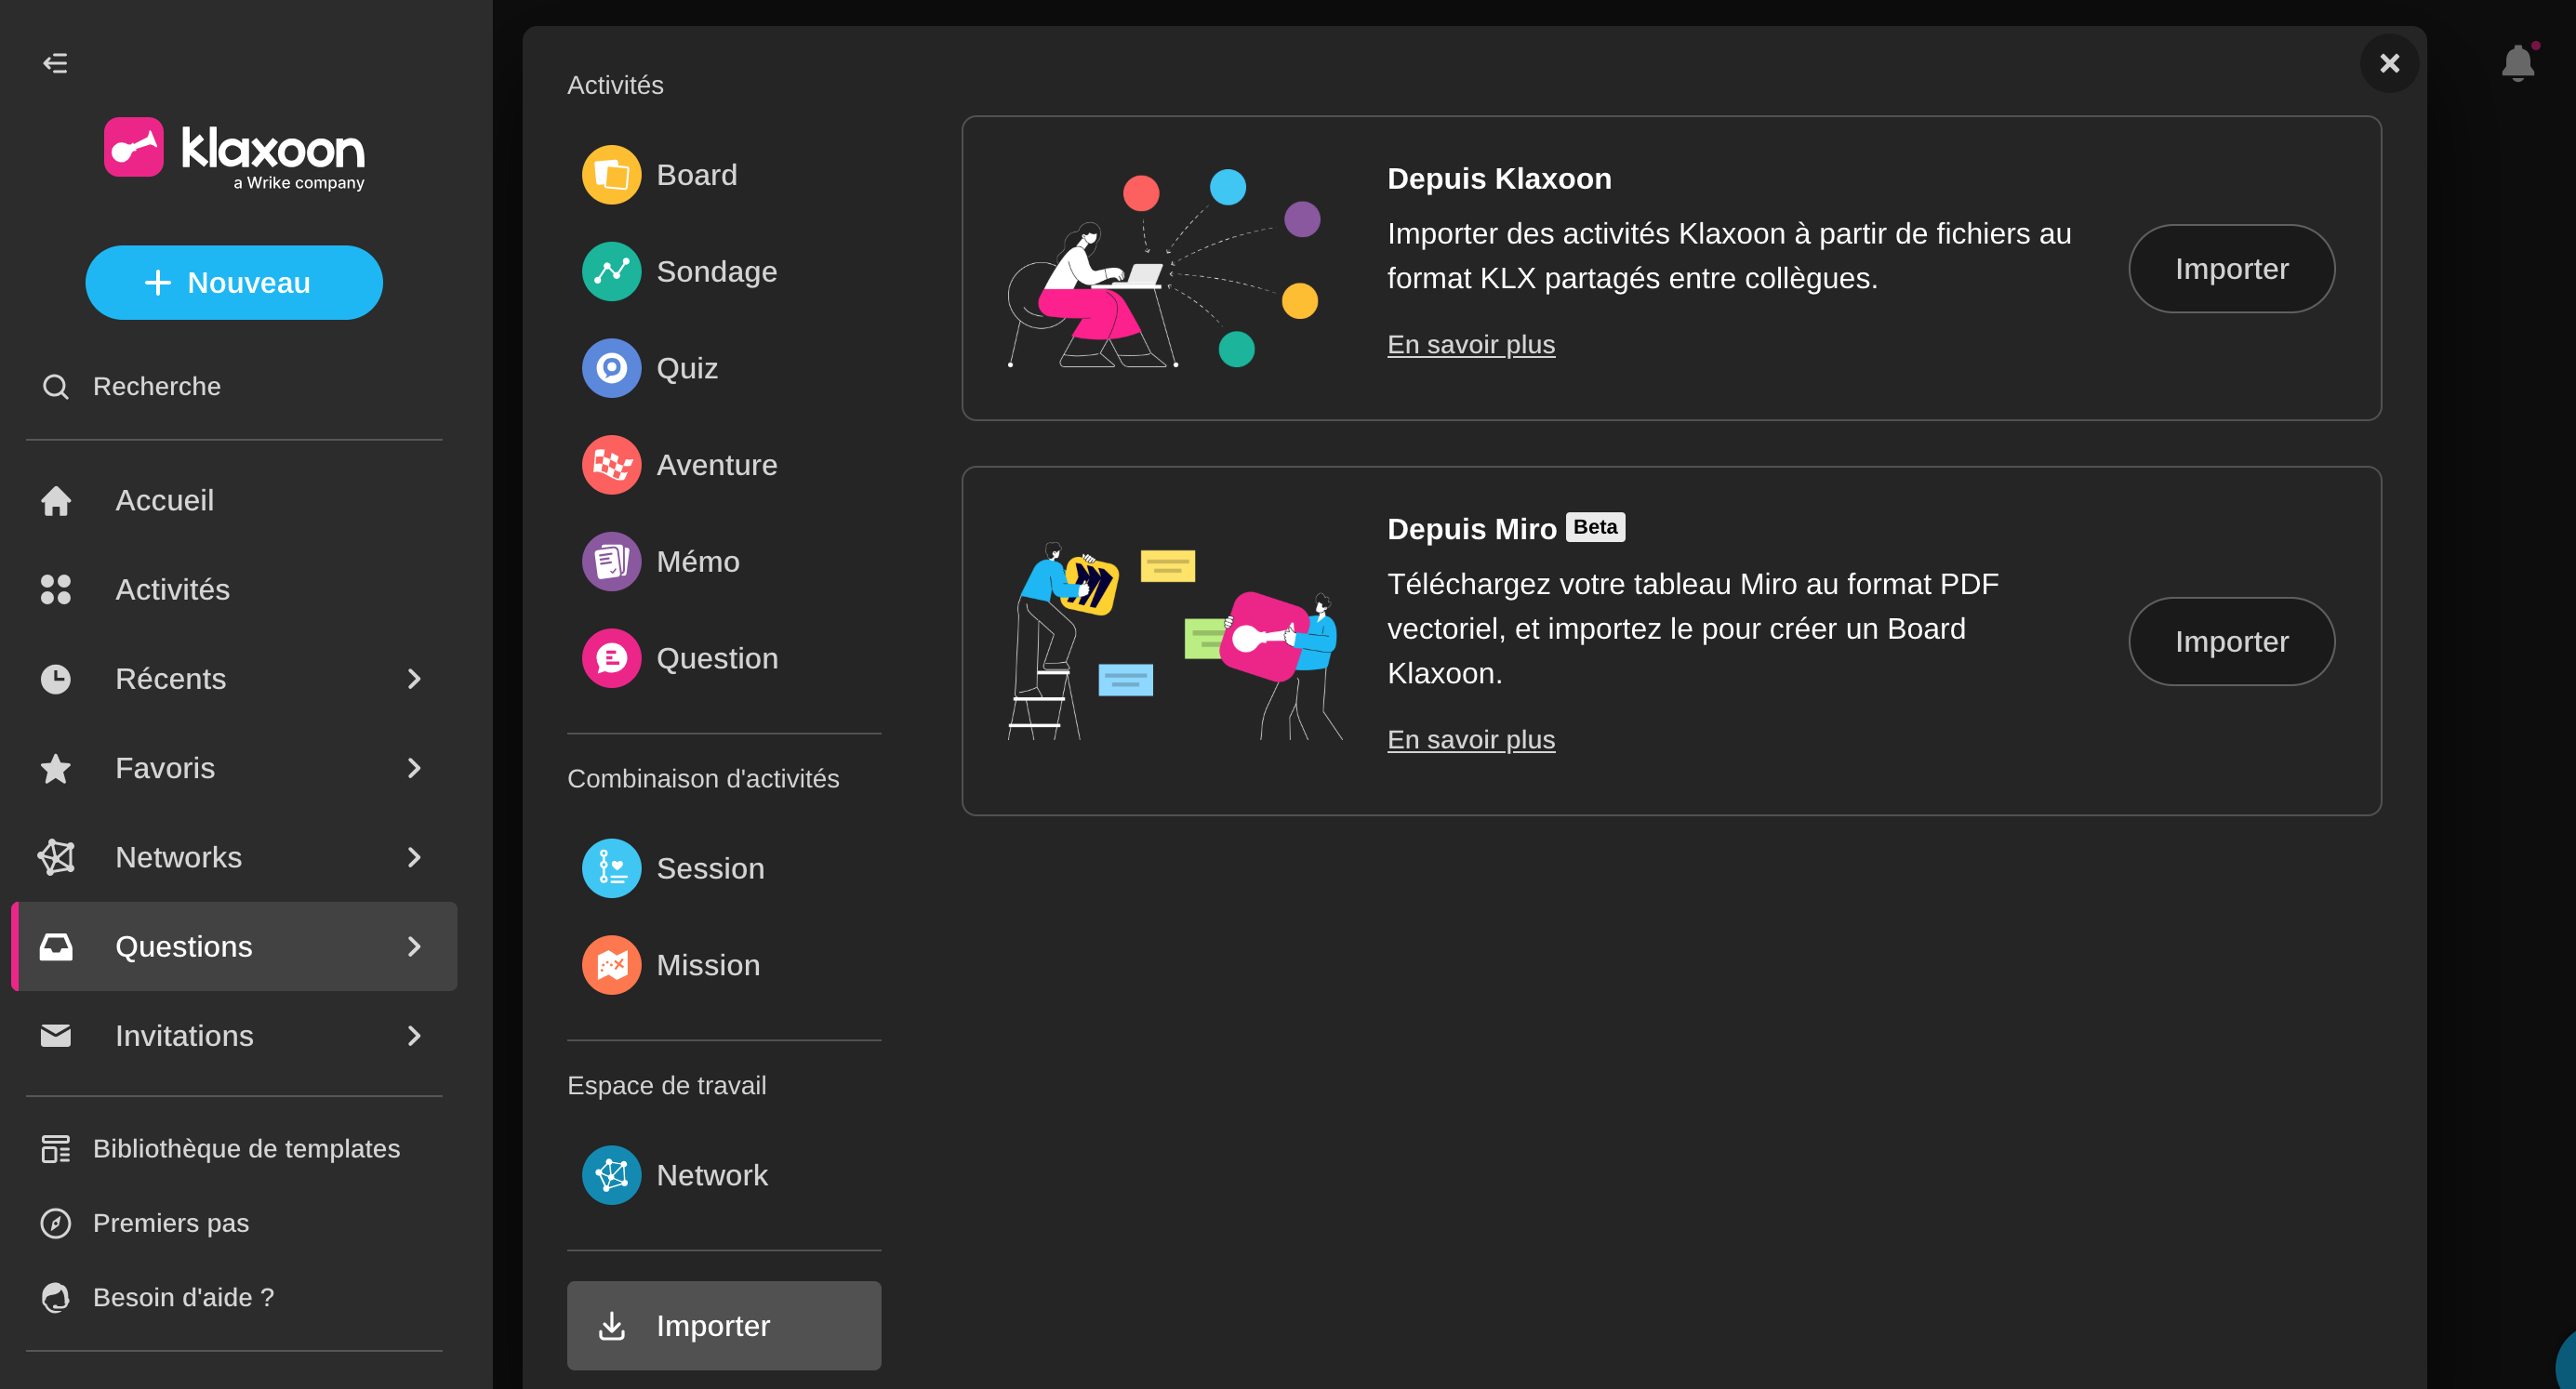The image size is (2576, 1389).
Task: Select the Mission combination icon
Action: click(611, 965)
